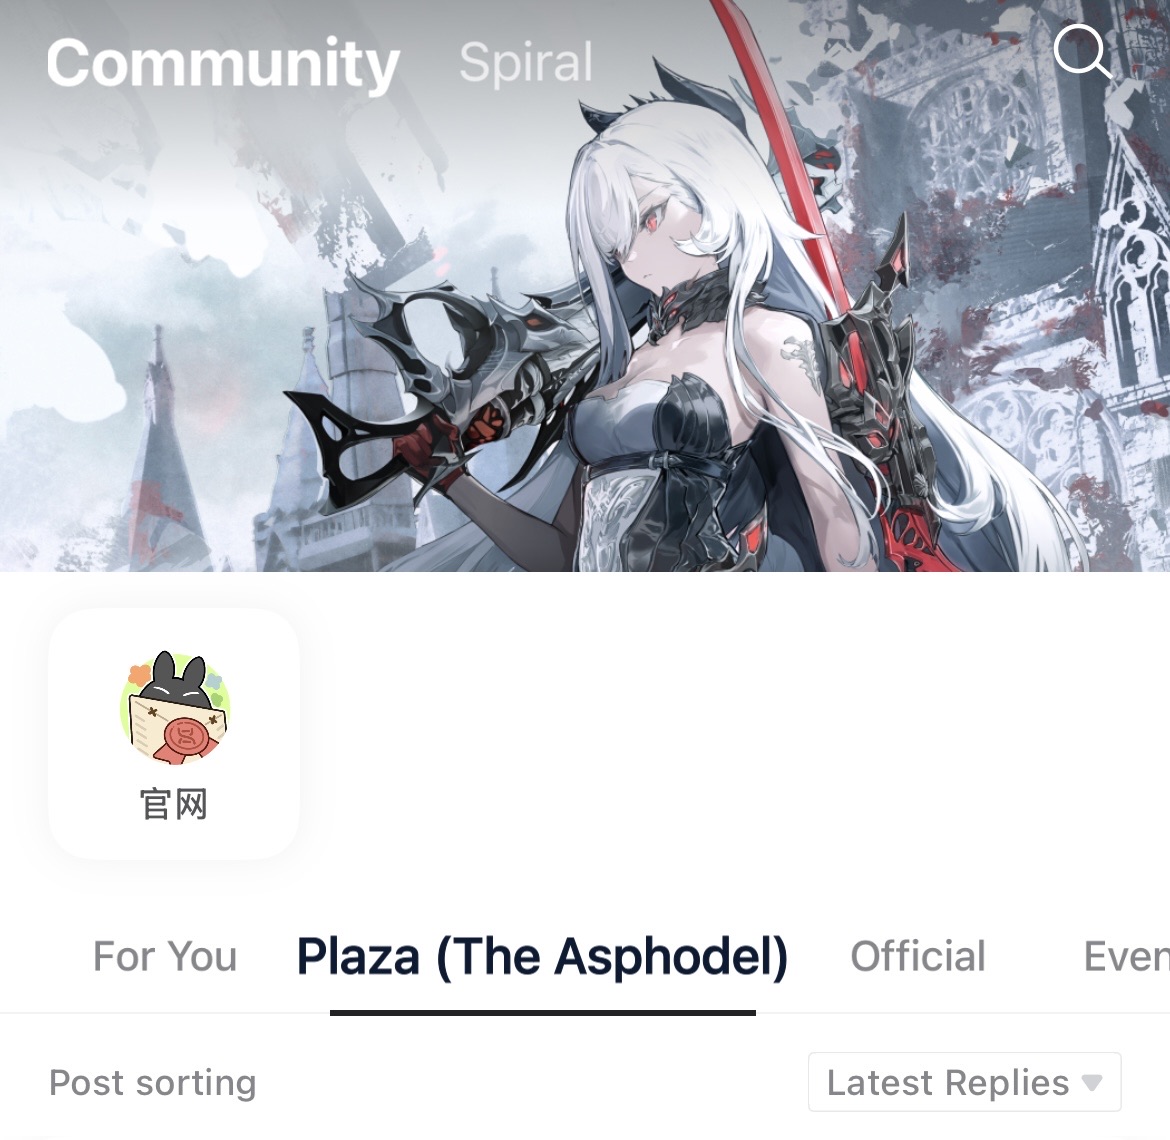
Task: Select the Plaza (The Asphodel) tab
Action: [x=542, y=957]
